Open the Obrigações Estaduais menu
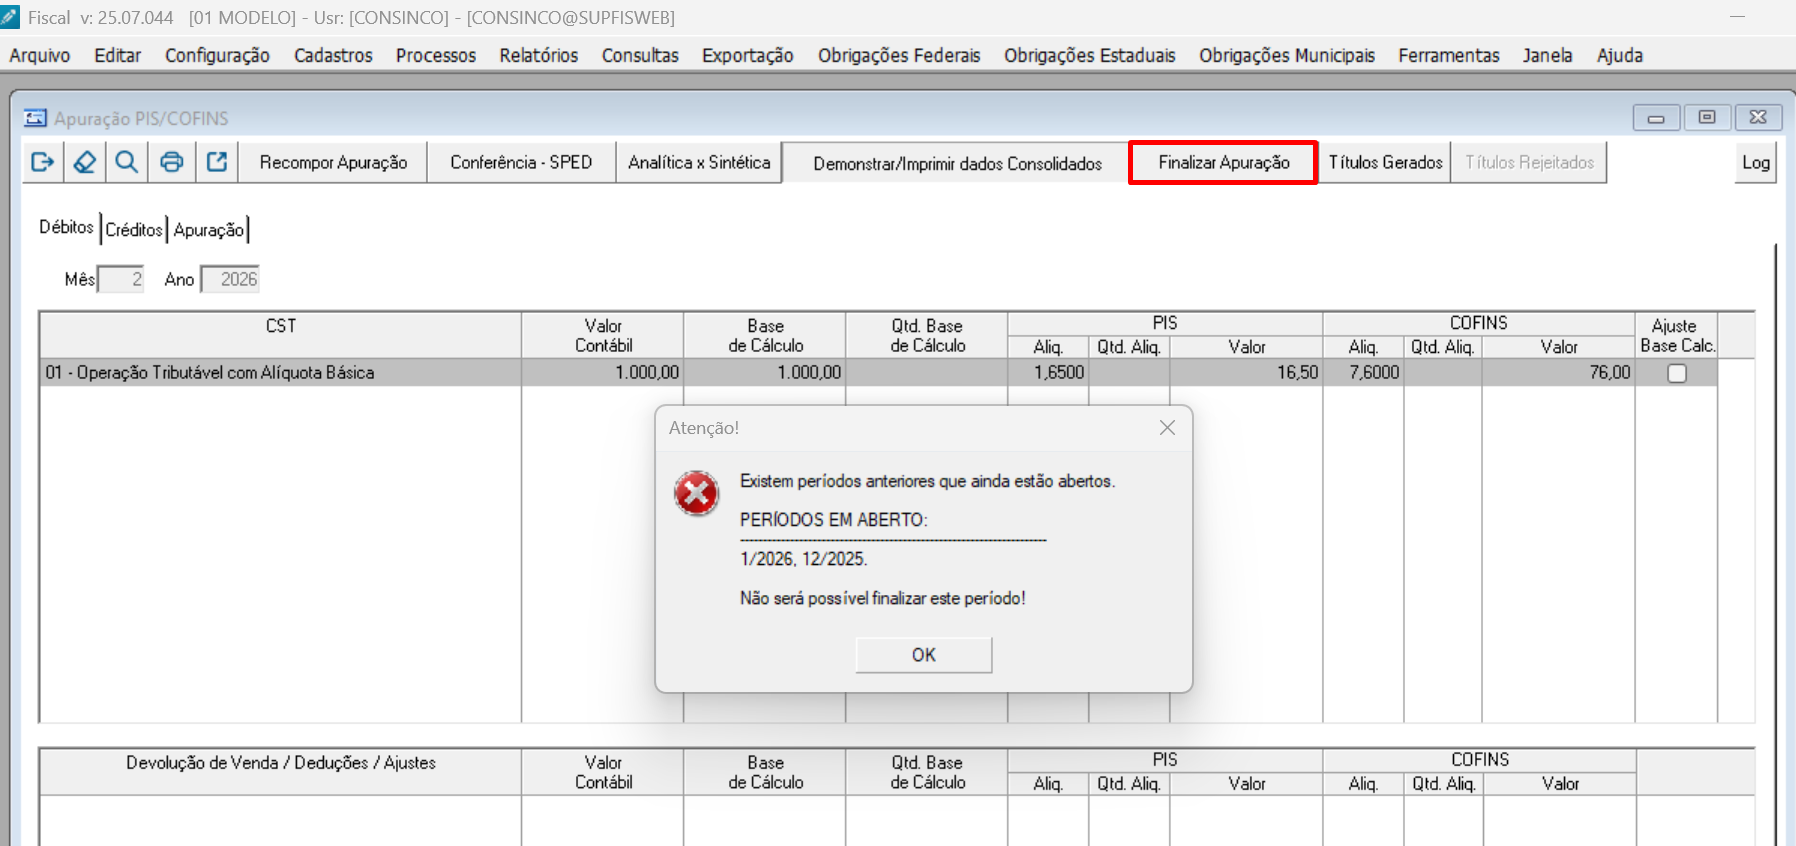Viewport: 1796px width, 846px height. (1090, 55)
